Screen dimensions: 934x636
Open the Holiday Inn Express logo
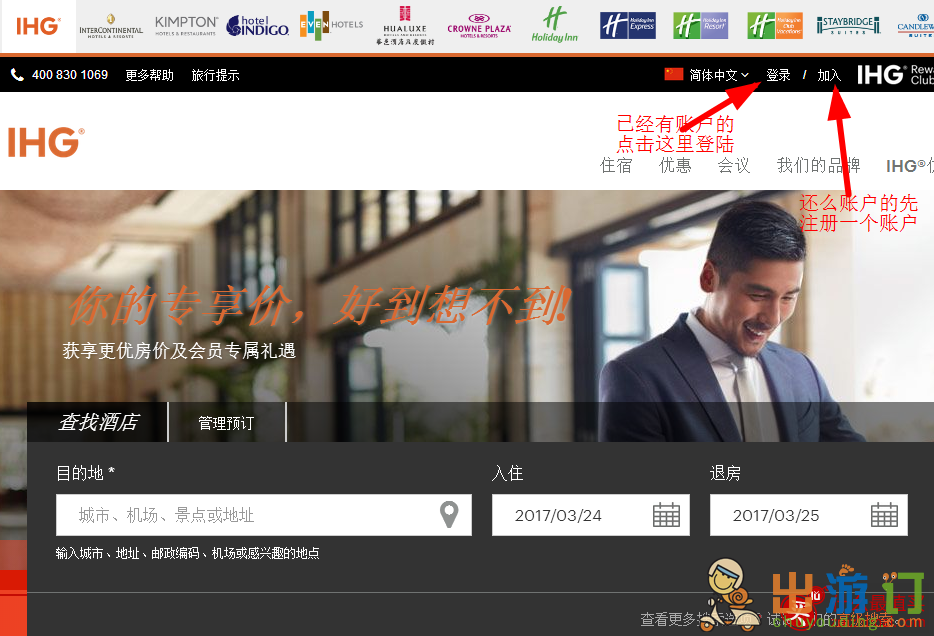[x=628, y=26]
